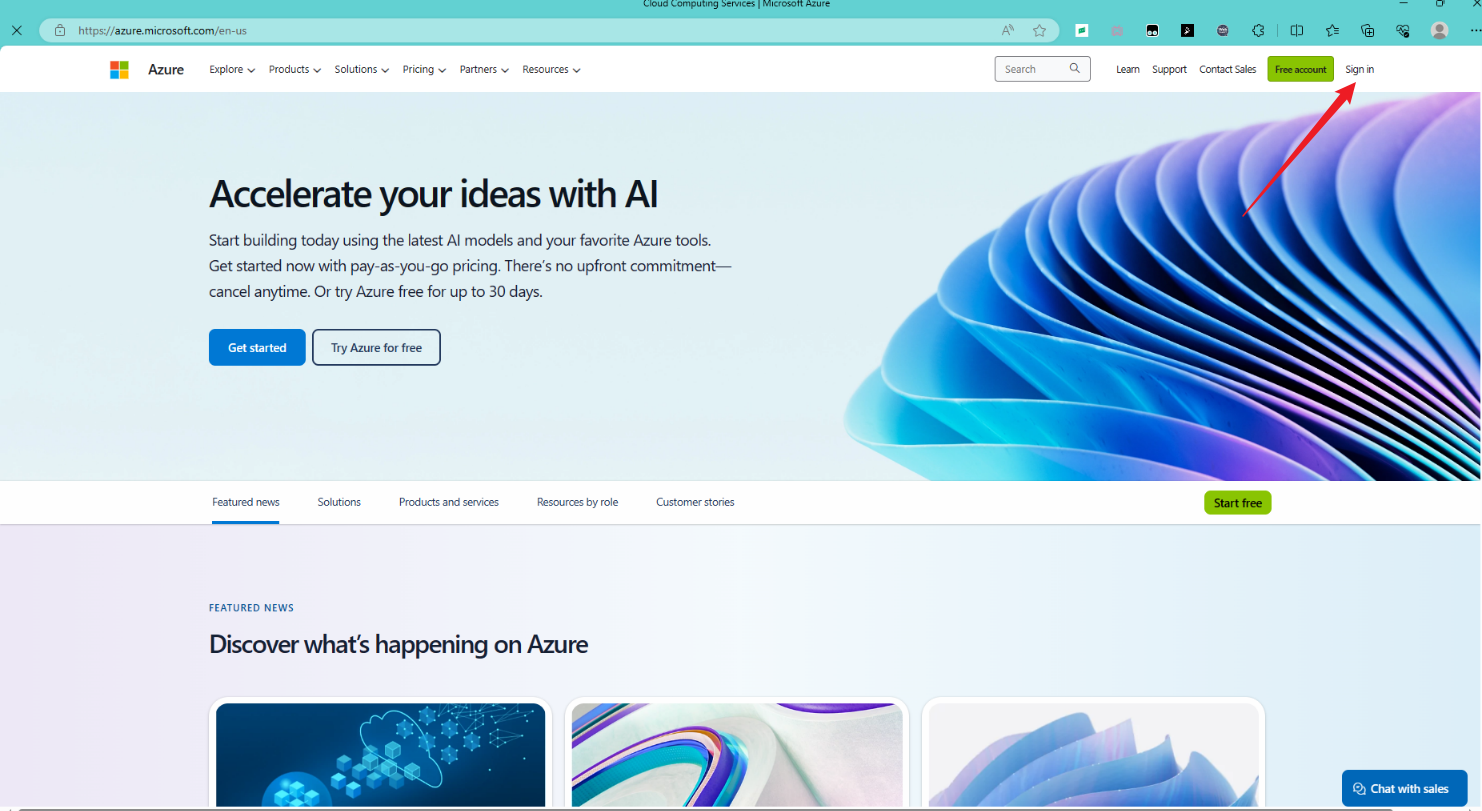Viewport: 1482px width, 811px height.
Task: Expand the Explore dropdown menu
Action: click(232, 70)
